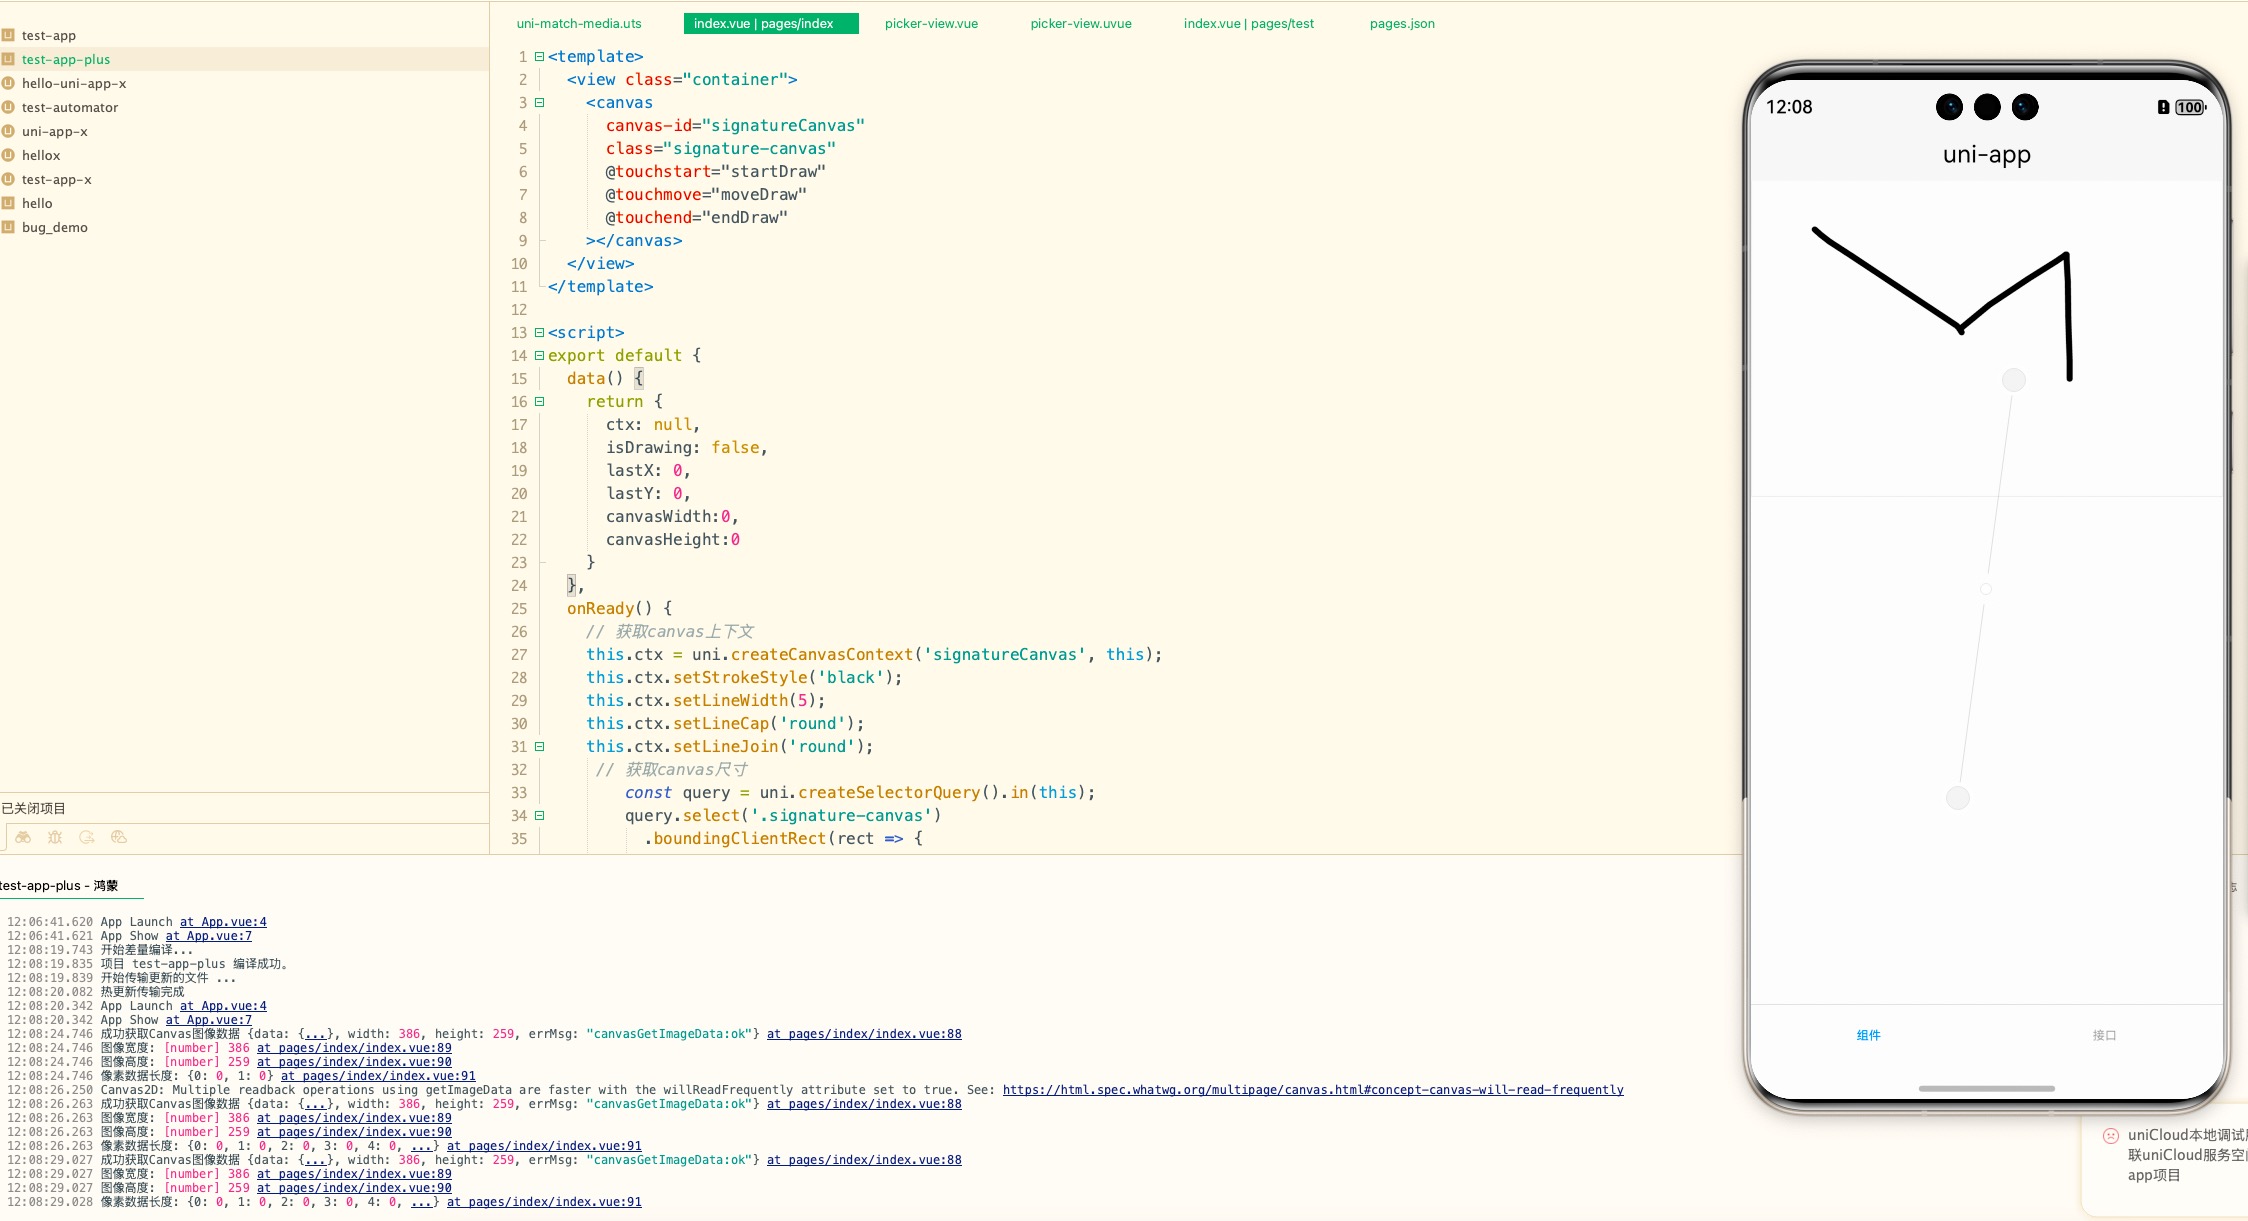This screenshot has width=2248, height=1221.
Task: Click the uni-app-x project icon
Action: pos(8,131)
